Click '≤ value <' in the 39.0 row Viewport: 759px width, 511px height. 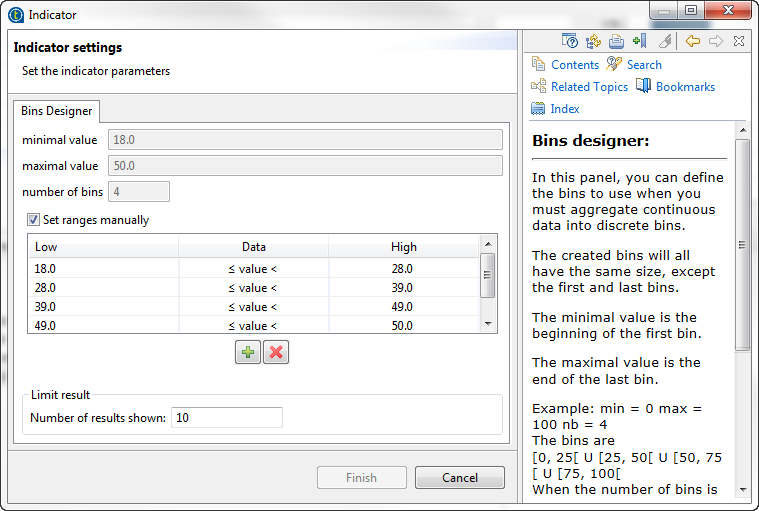tap(253, 307)
